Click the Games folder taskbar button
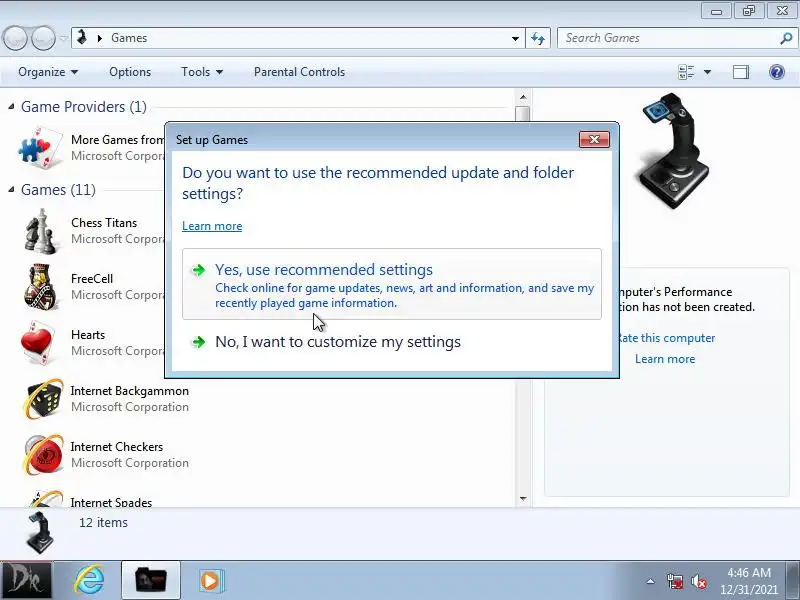Screen dimensions: 800x600 [151, 580]
